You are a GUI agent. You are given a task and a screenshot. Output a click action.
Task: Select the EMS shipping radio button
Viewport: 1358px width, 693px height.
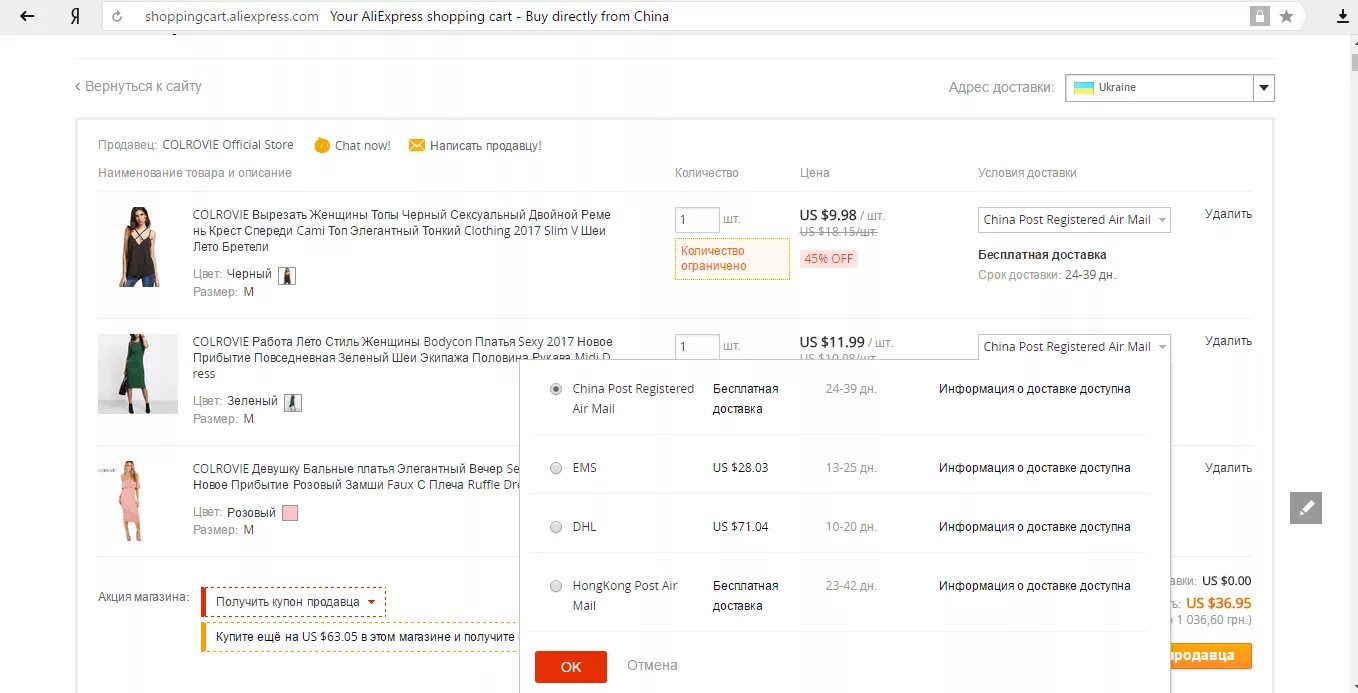point(556,468)
